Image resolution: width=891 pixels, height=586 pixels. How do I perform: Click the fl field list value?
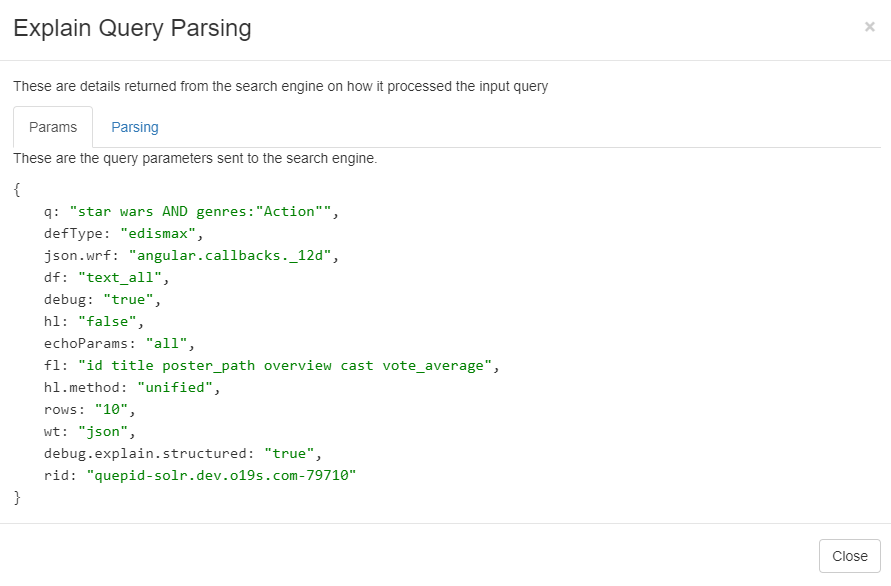pyautogui.click(x=285, y=365)
